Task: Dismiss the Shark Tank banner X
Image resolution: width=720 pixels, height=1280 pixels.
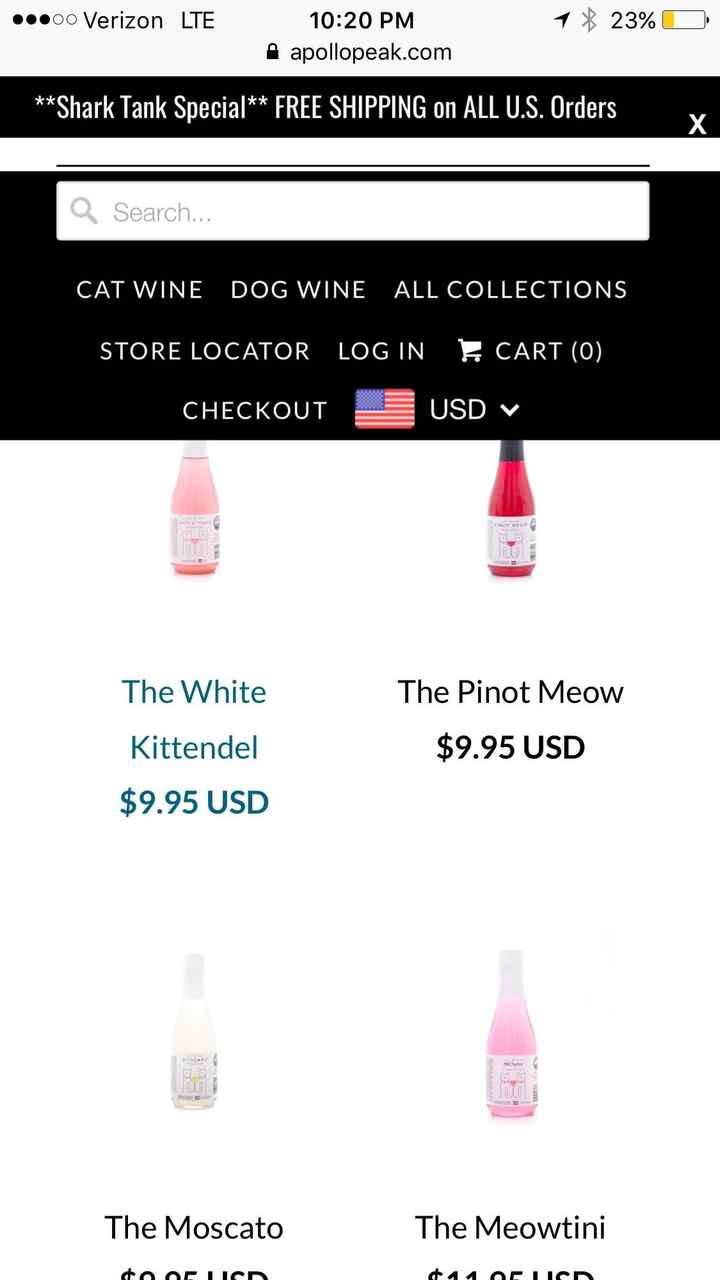Action: pos(697,124)
